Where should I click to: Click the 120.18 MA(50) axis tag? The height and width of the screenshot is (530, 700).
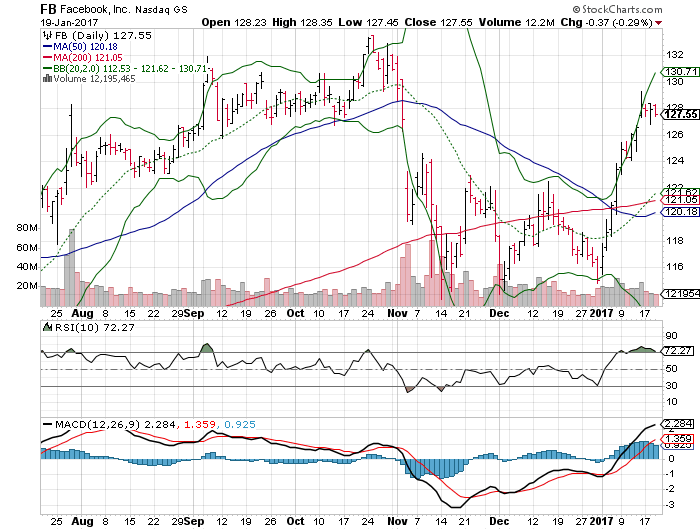(x=681, y=212)
